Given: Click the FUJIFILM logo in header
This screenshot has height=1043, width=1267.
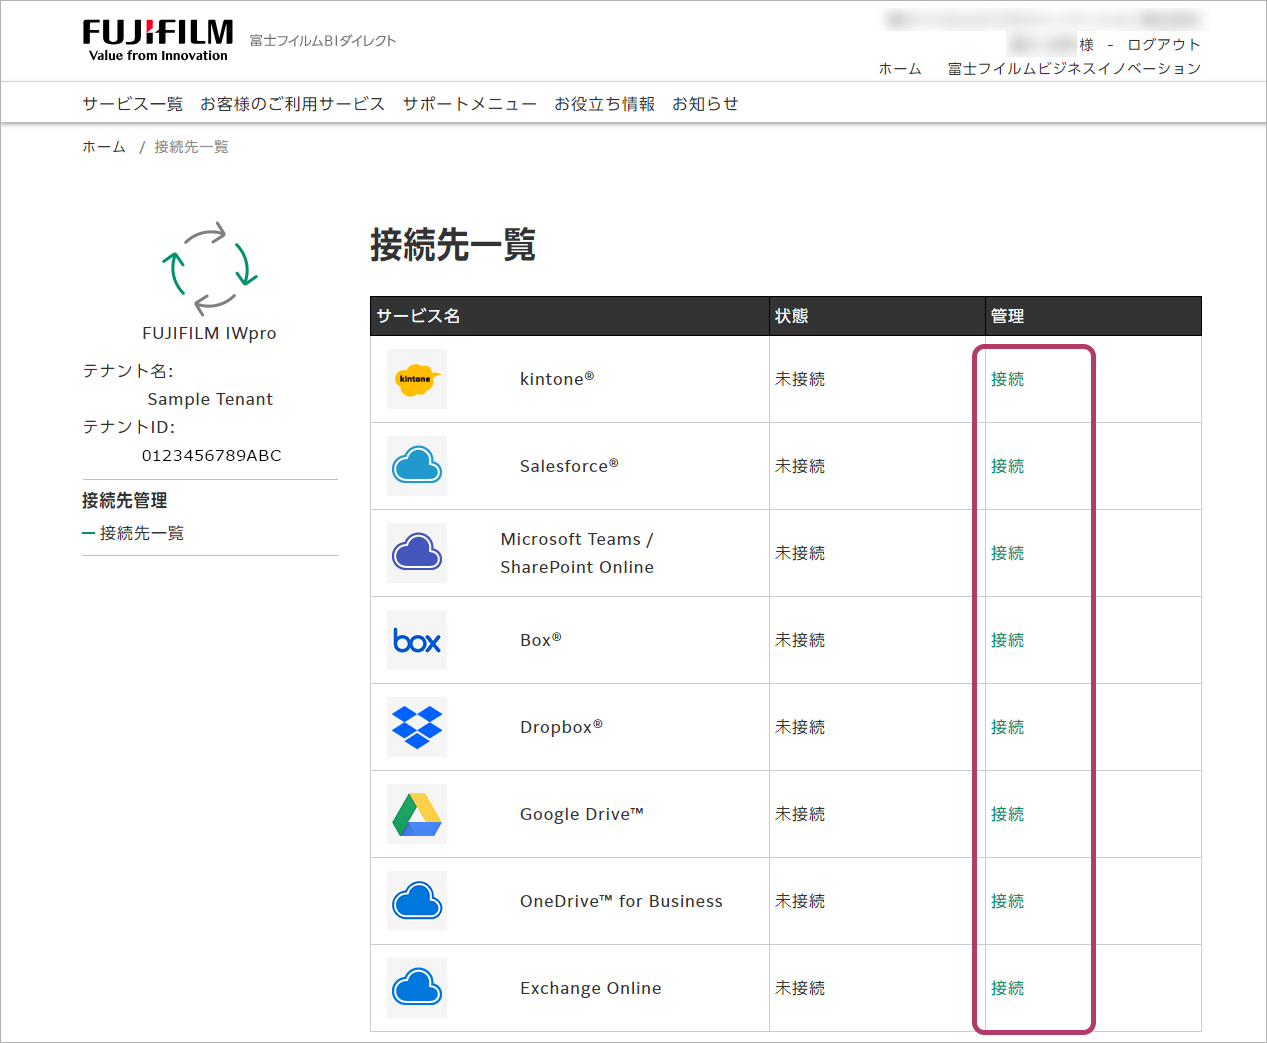Looking at the screenshot, I should pyautogui.click(x=158, y=41).
